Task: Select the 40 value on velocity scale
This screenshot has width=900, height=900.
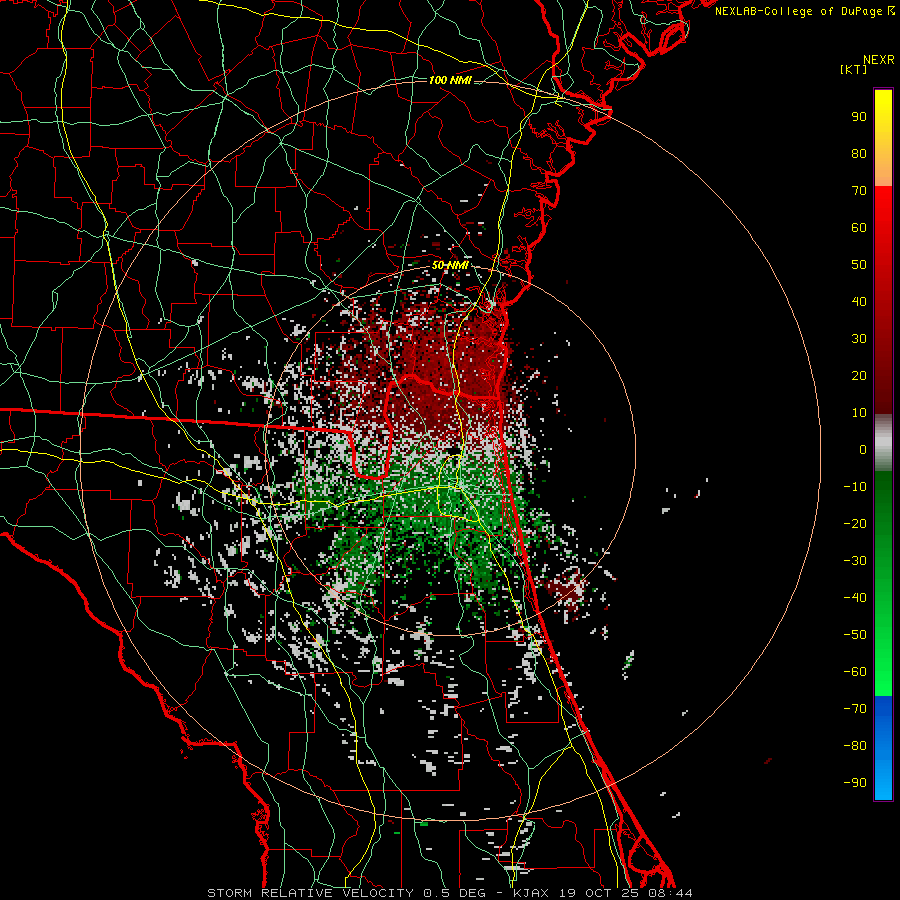Action: [859, 302]
